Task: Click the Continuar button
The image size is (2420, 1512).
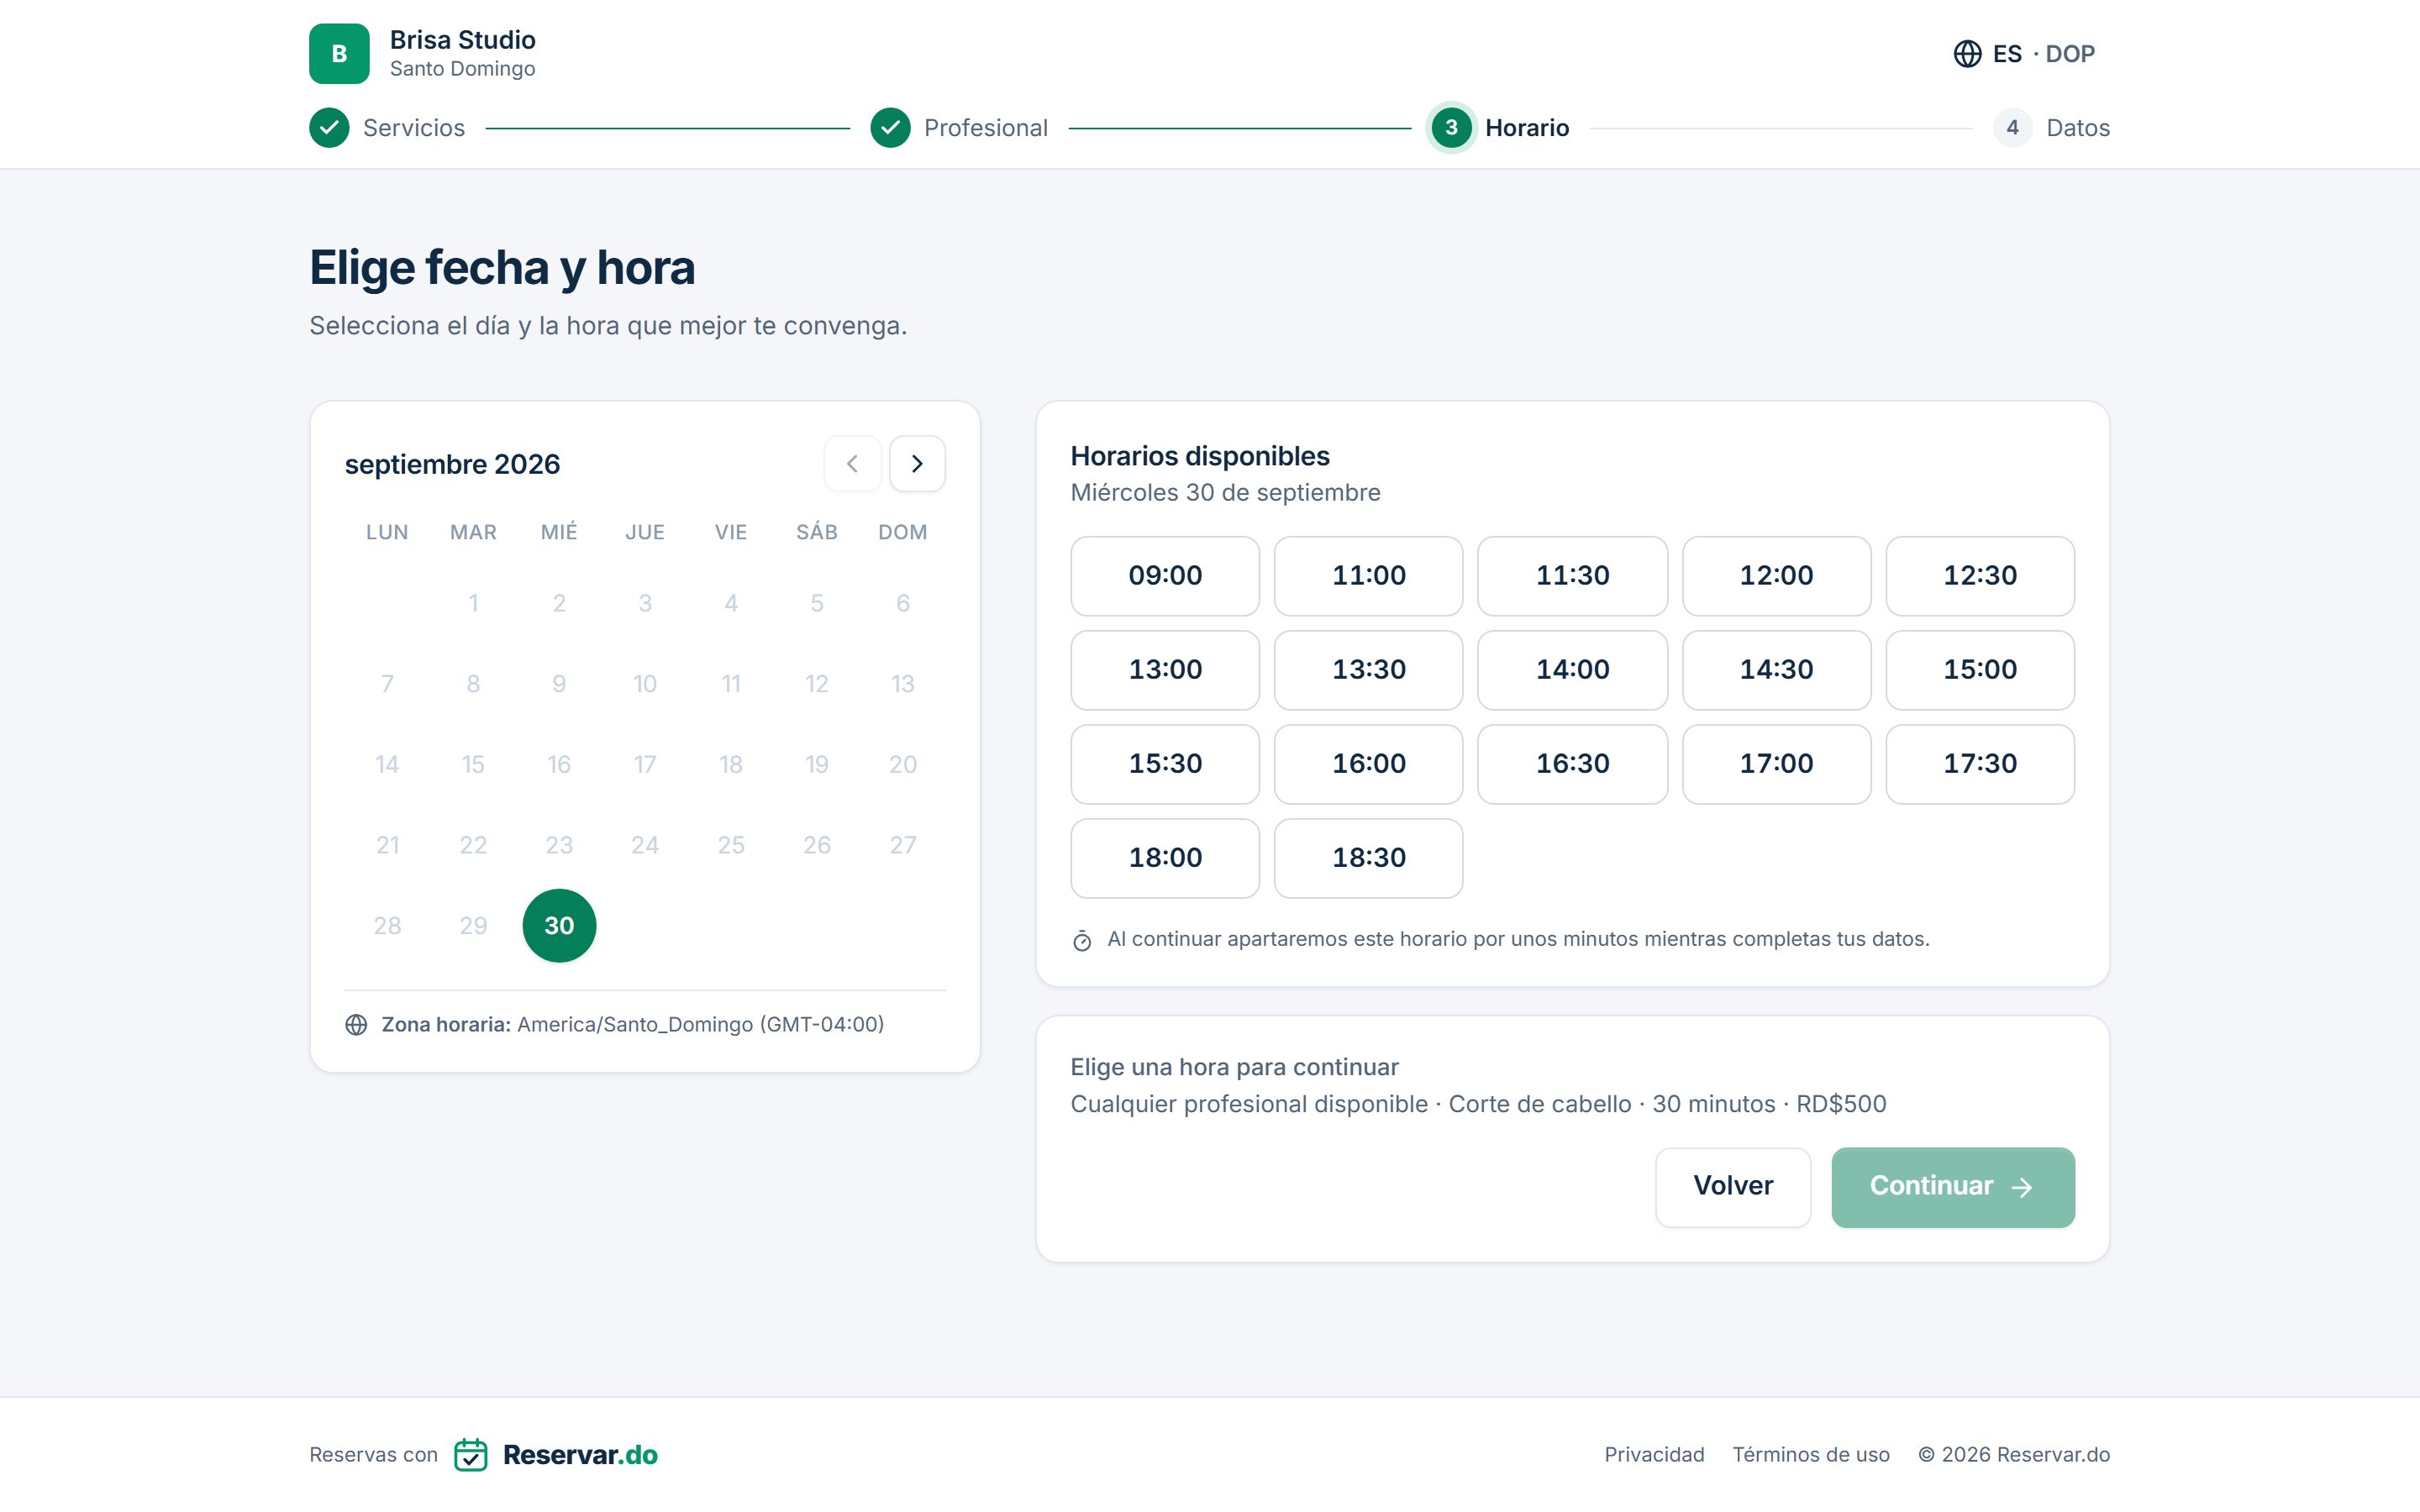Action: pyautogui.click(x=1953, y=1187)
